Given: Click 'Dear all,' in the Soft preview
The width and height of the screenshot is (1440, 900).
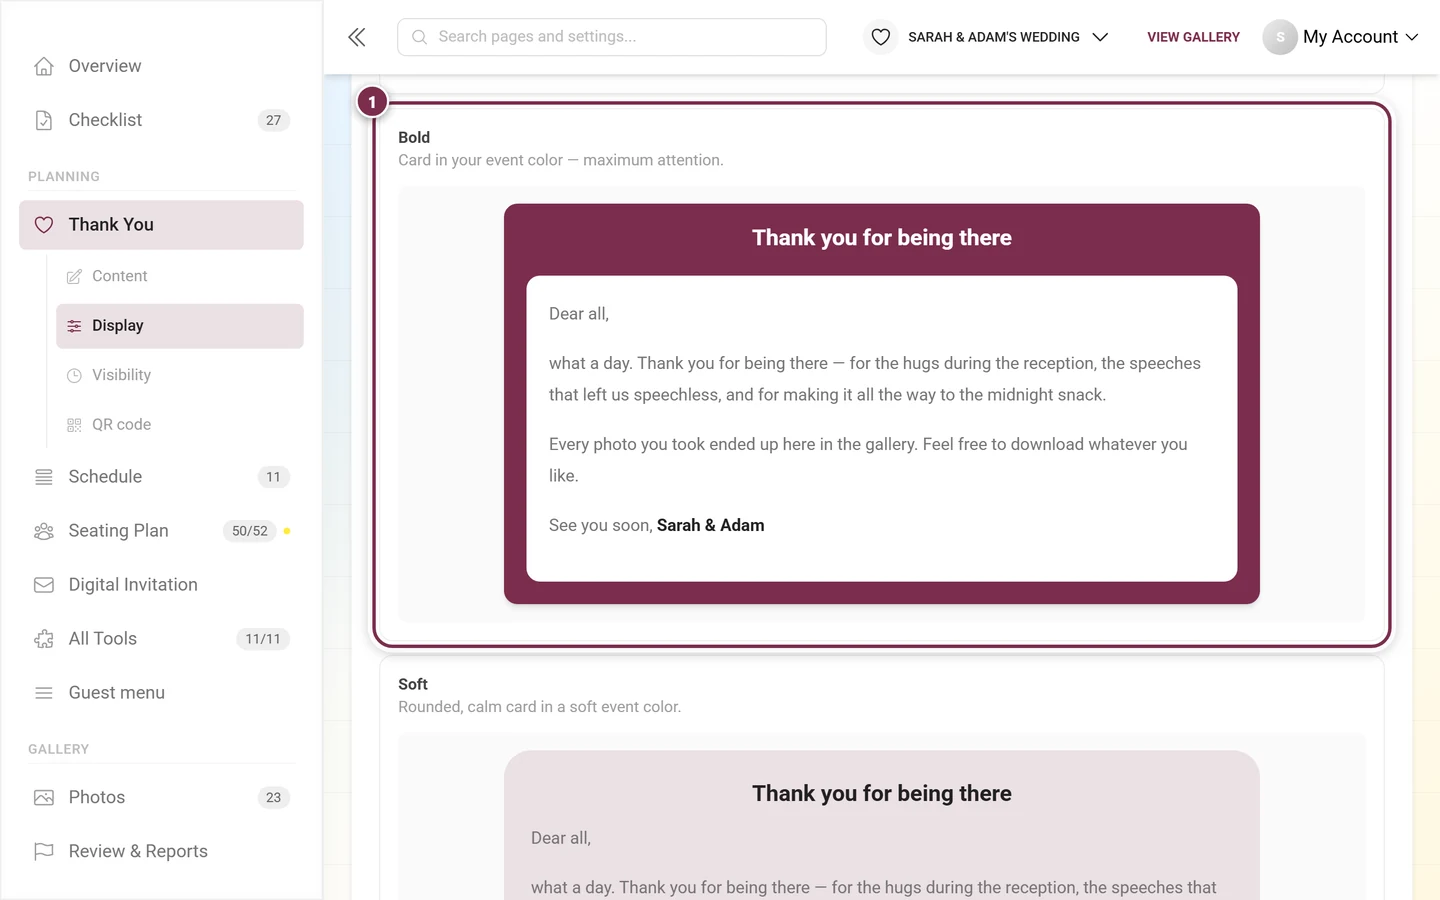Looking at the screenshot, I should pyautogui.click(x=561, y=838).
